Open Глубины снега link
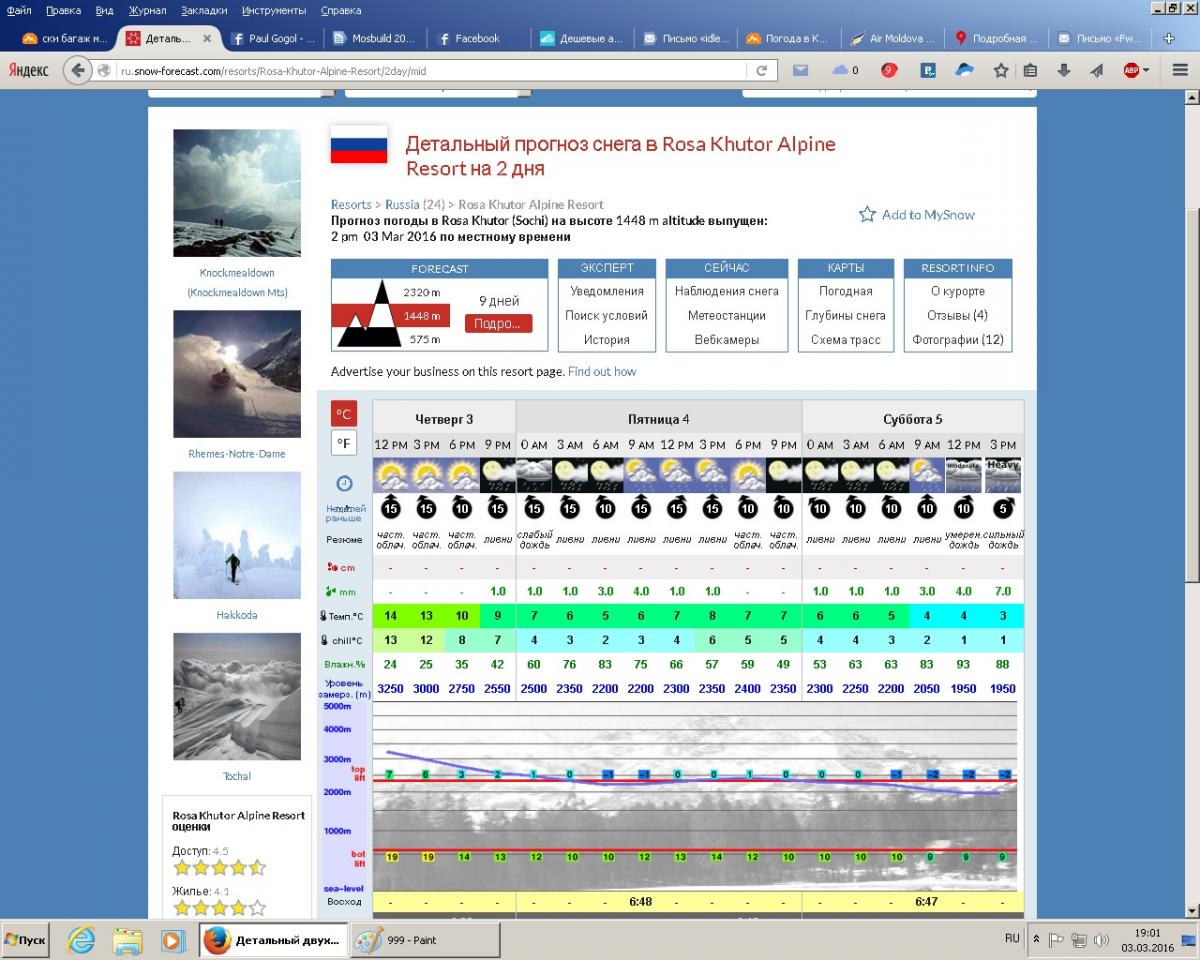 click(845, 315)
